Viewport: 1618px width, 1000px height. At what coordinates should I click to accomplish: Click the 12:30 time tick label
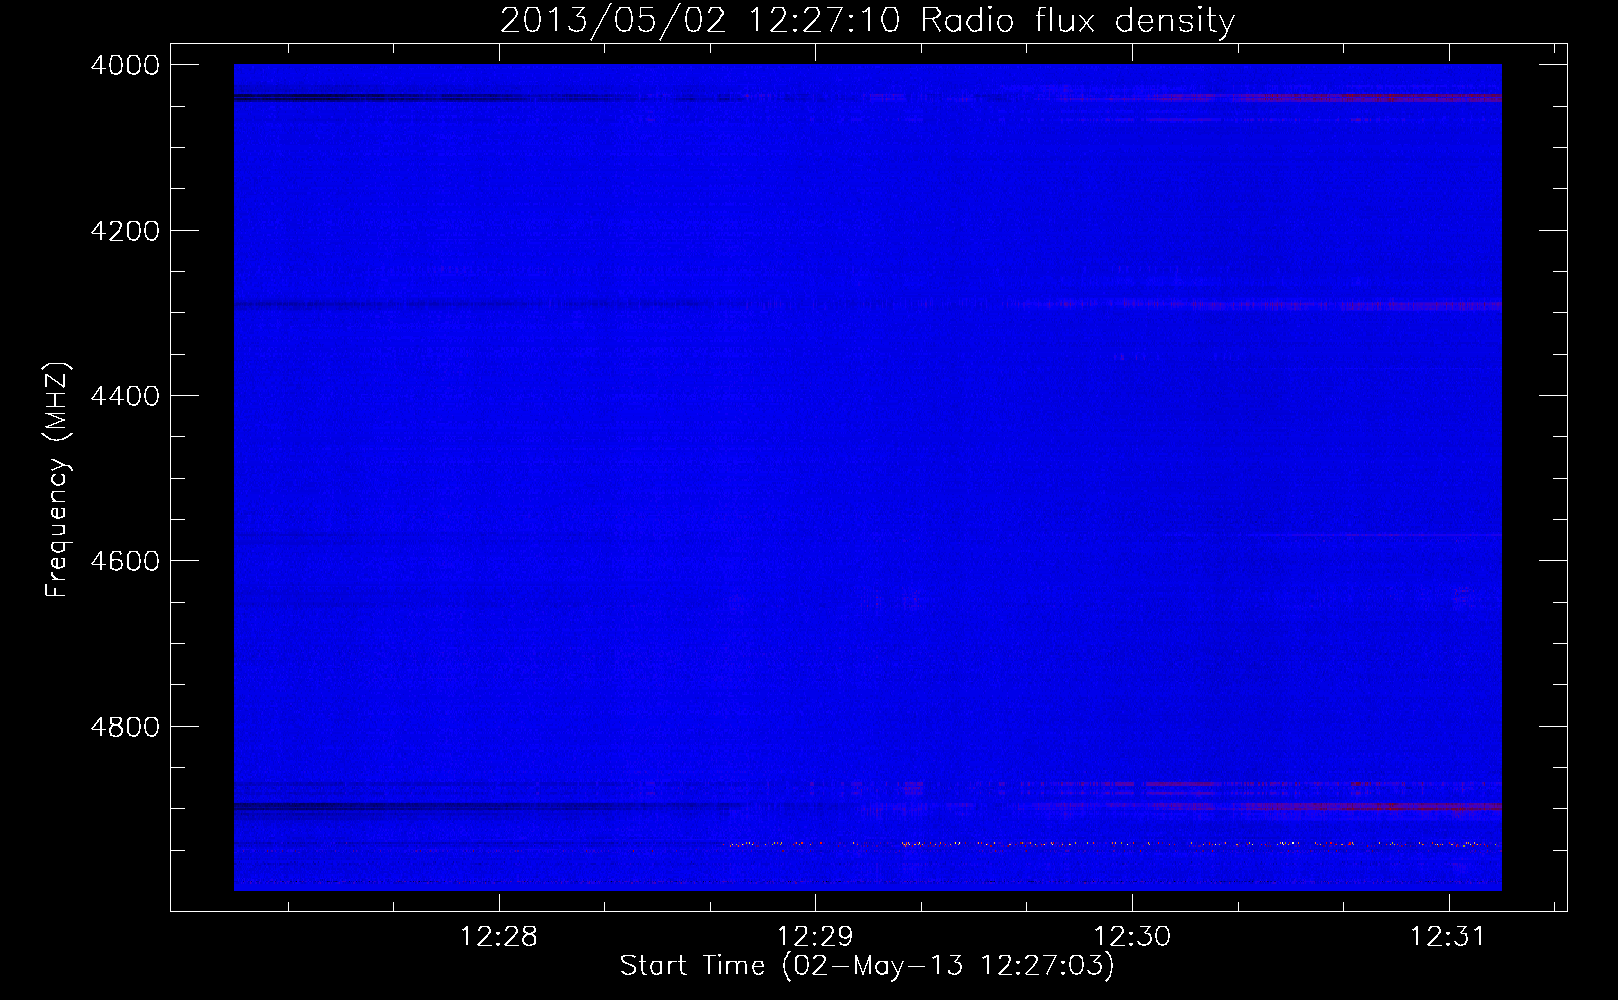click(x=1132, y=937)
